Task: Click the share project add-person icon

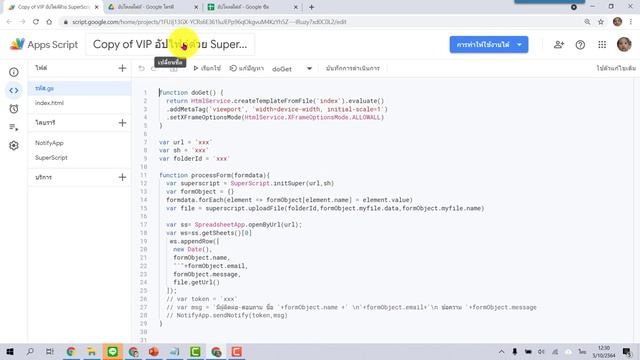Action: [x=559, y=44]
